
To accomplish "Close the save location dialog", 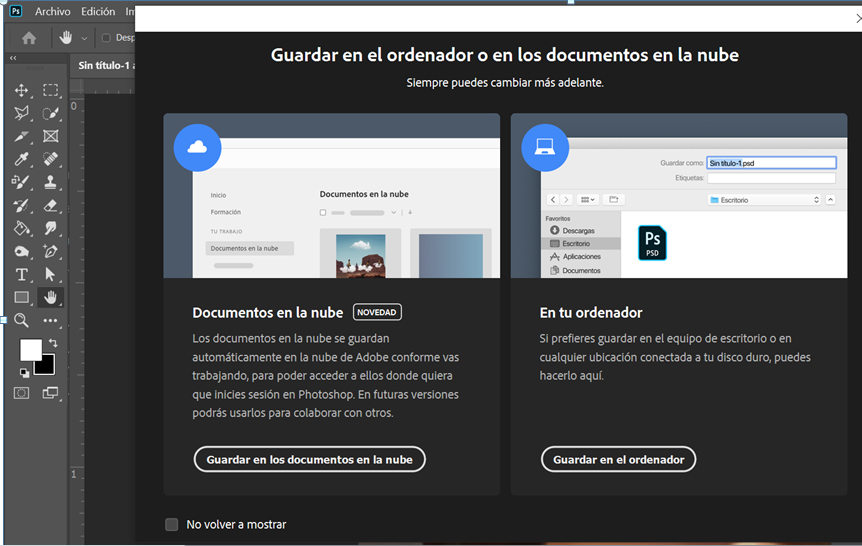I will (858, 19).
